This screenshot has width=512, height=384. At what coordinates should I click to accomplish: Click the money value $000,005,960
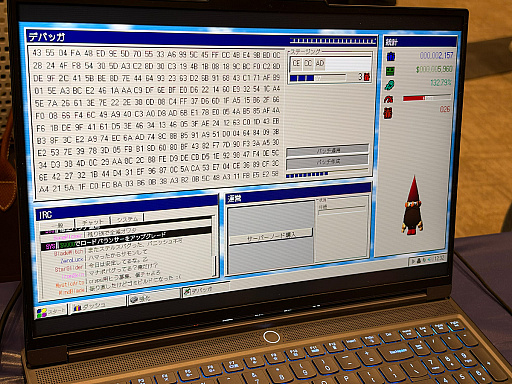click(x=434, y=69)
